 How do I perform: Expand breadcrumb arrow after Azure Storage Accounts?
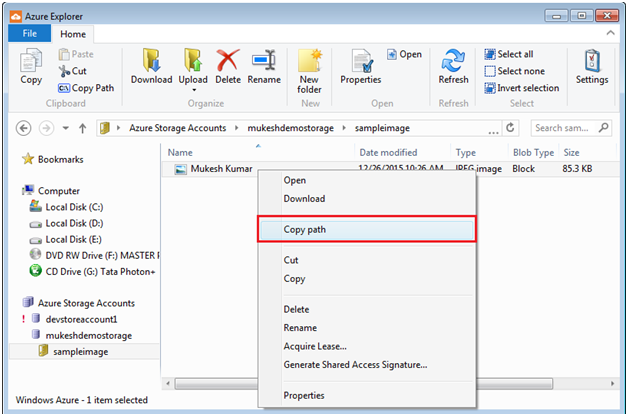click(x=237, y=128)
